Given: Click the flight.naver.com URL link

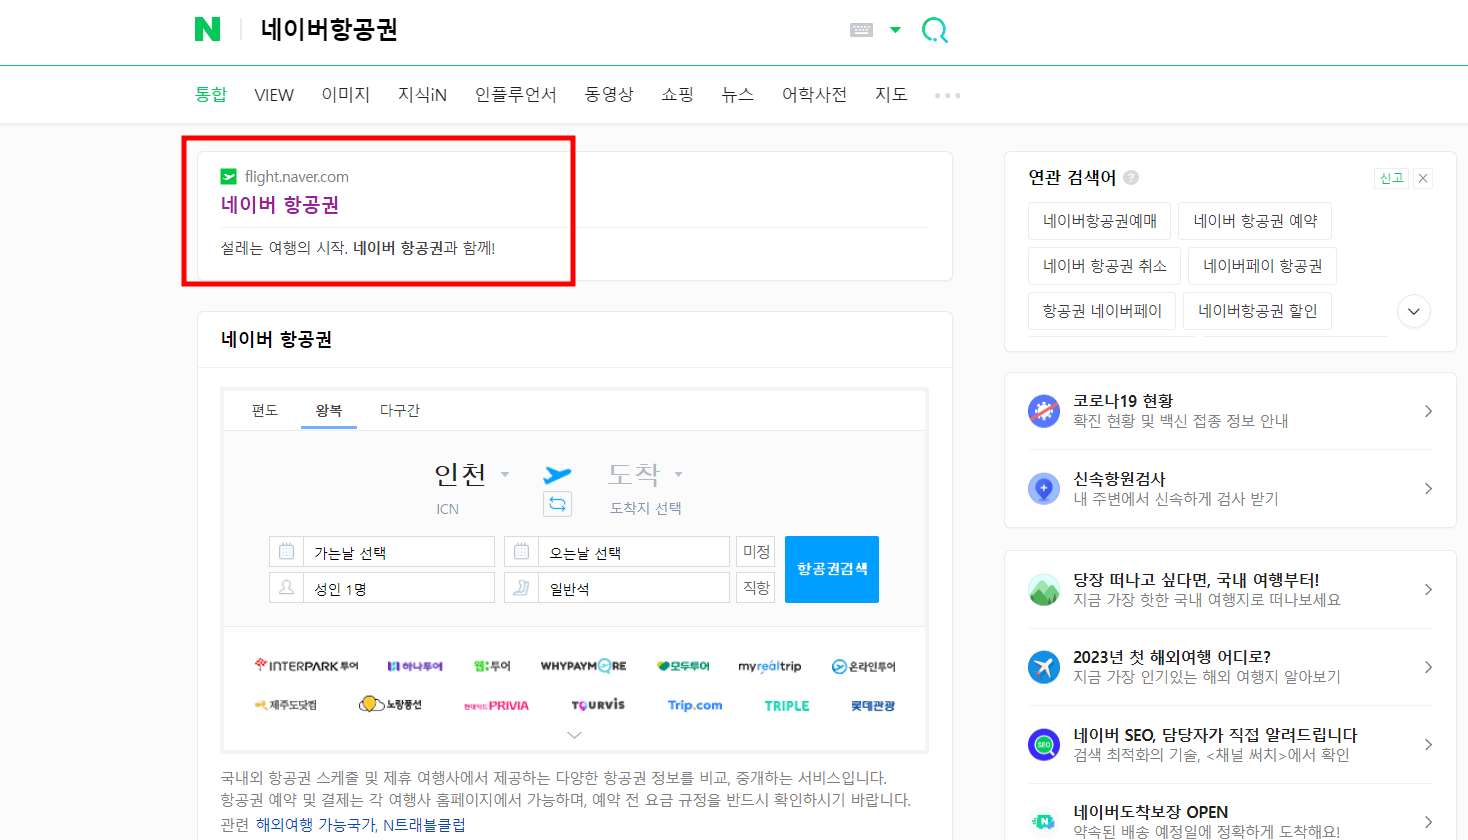Looking at the screenshot, I should tap(297, 177).
